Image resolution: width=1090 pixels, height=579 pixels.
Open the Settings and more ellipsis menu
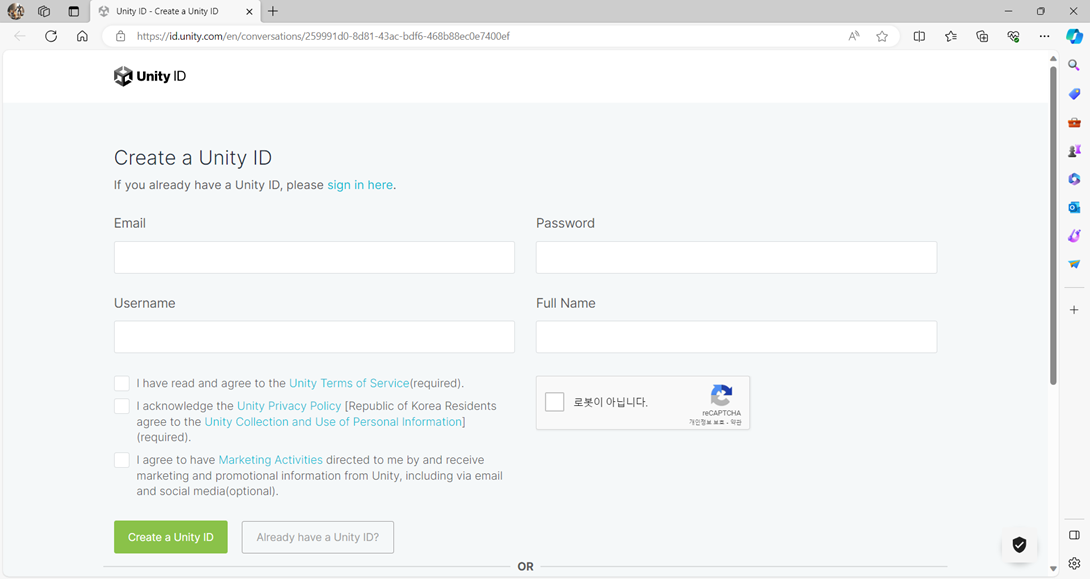point(1044,36)
